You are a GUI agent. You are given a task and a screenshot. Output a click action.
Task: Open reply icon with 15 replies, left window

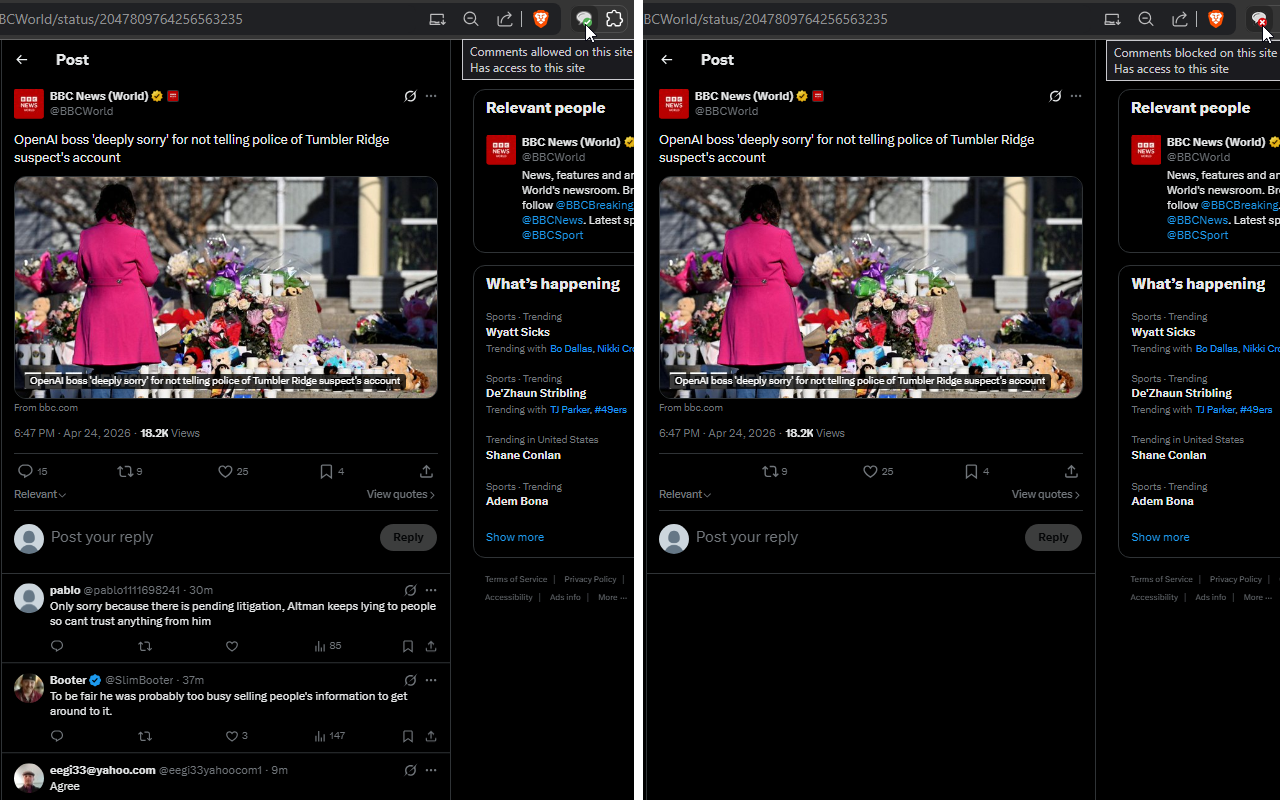(32, 471)
